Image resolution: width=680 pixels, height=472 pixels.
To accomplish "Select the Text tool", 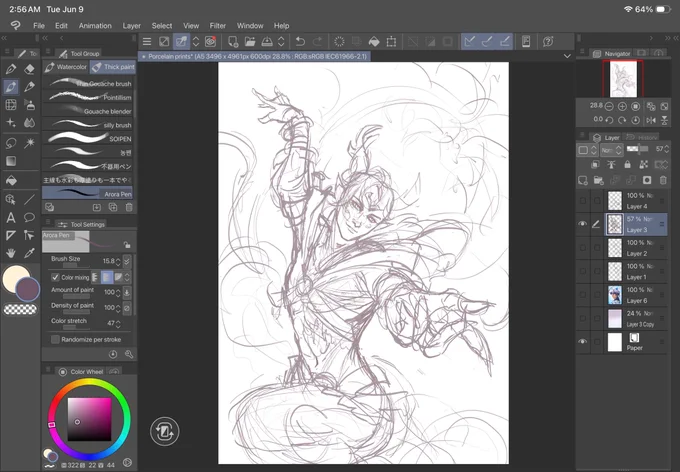I will 11,217.
